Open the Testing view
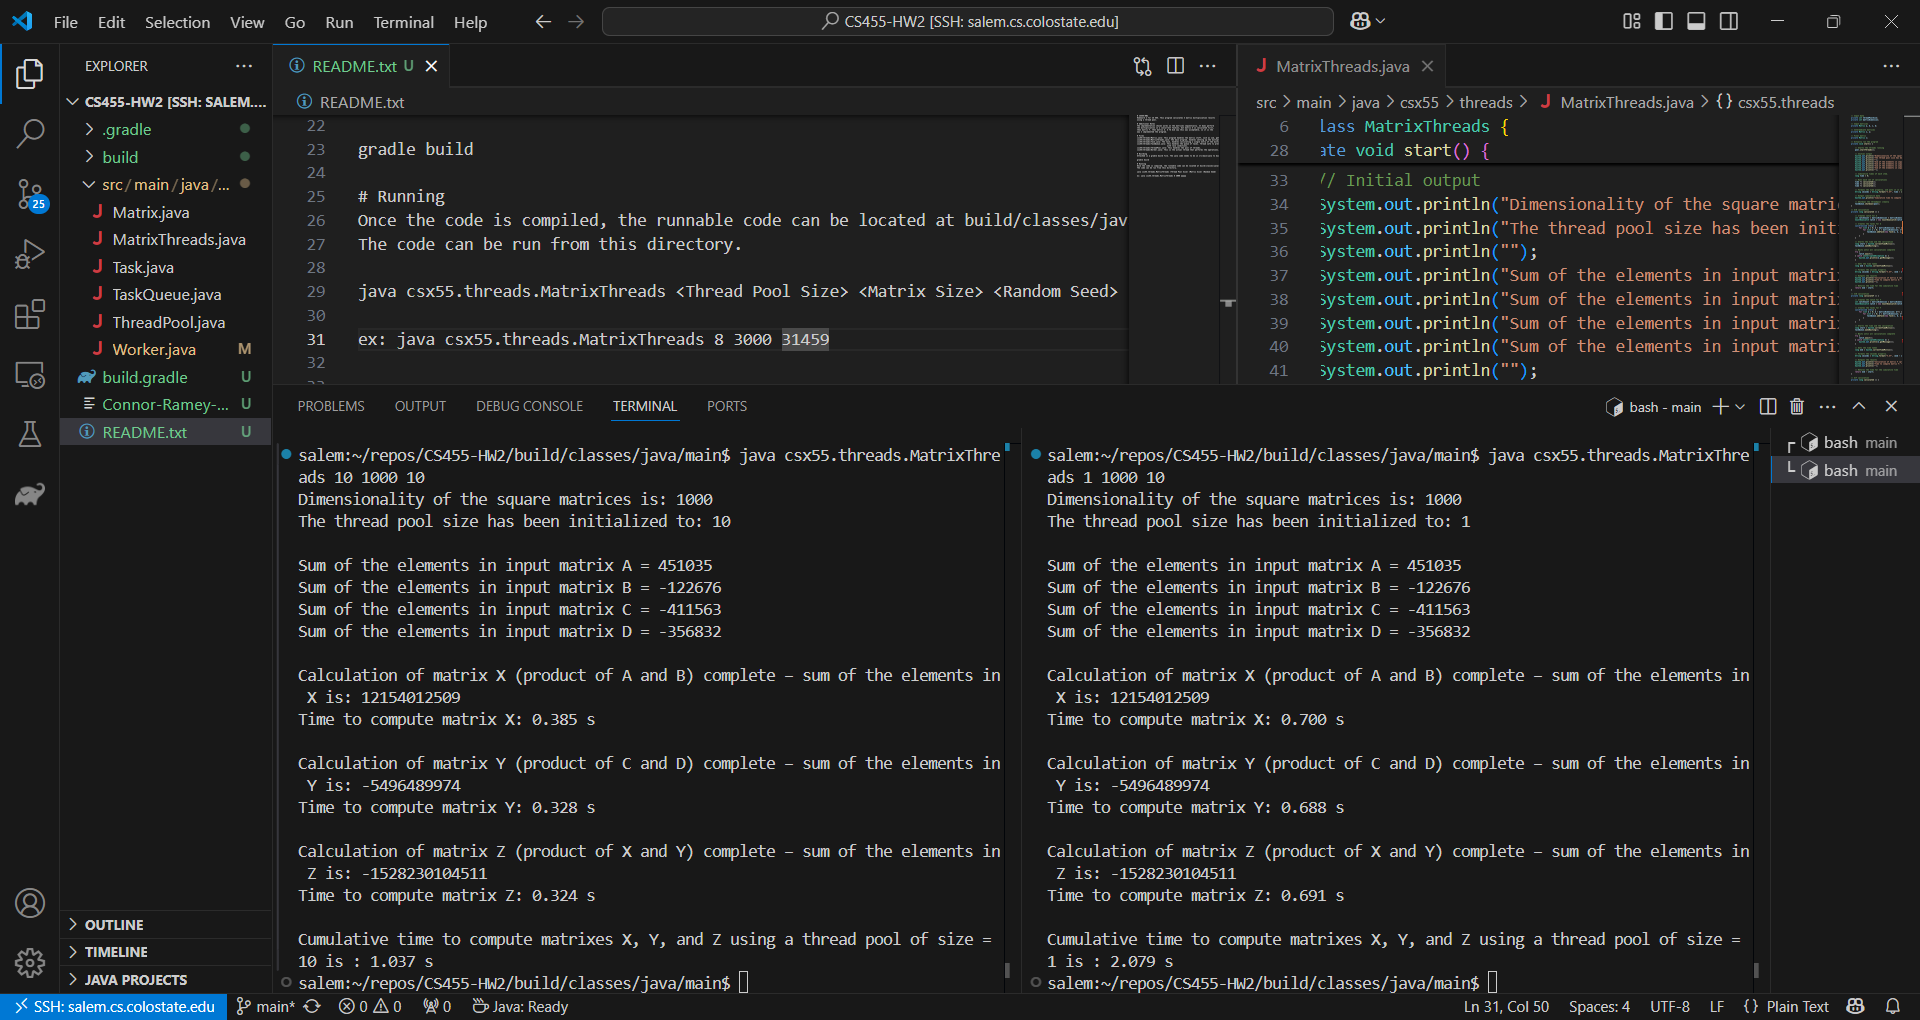The width and height of the screenshot is (1920, 1020). coord(30,434)
